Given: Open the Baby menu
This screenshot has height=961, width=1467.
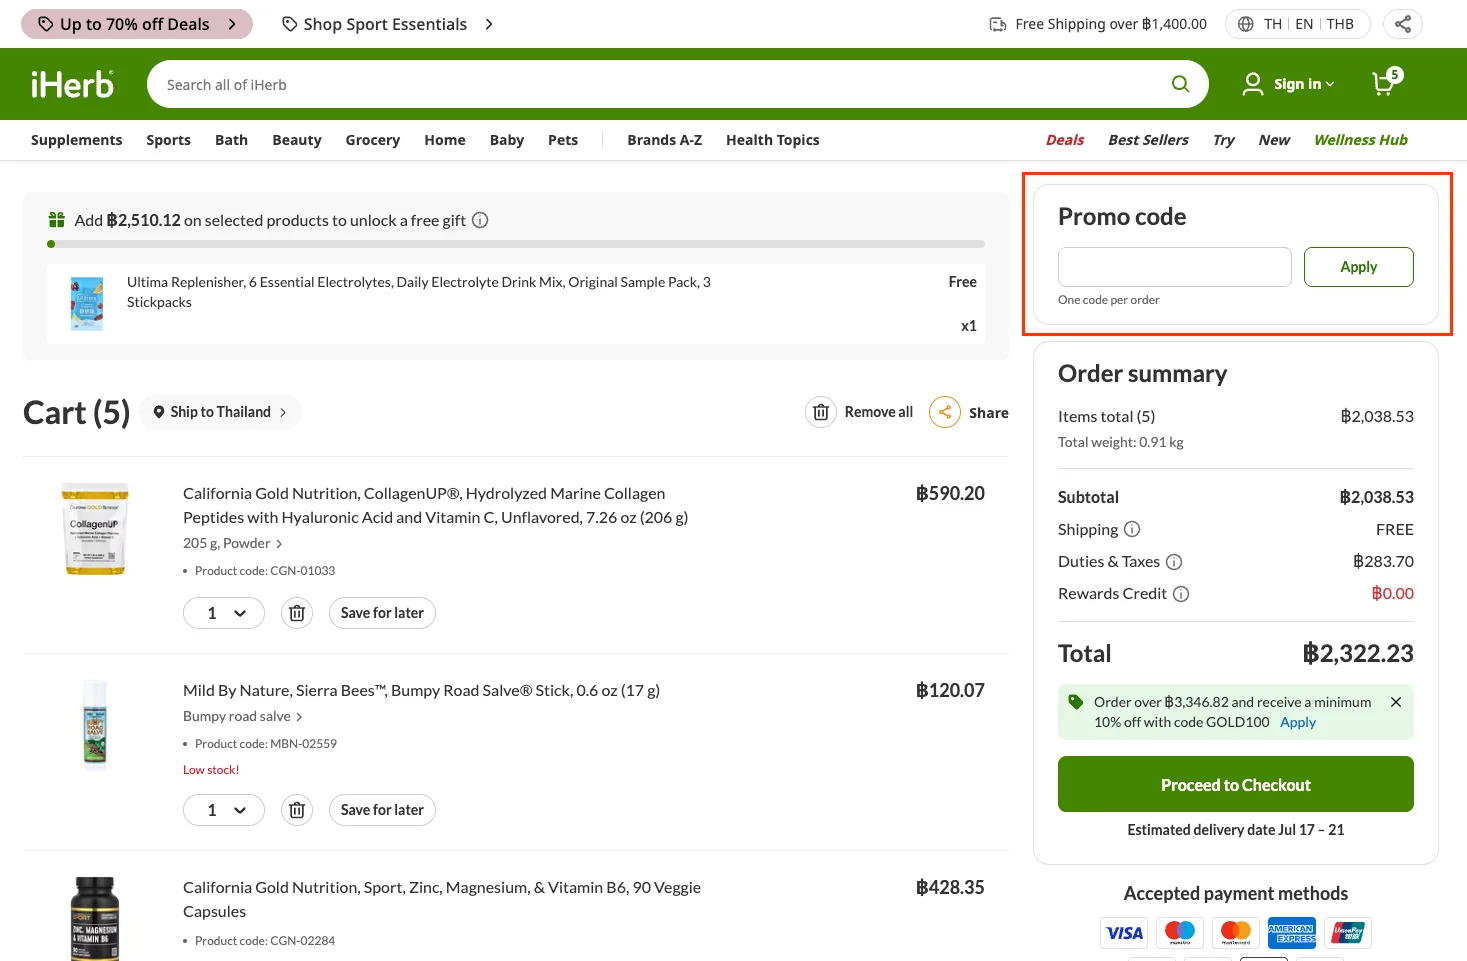Looking at the screenshot, I should tap(507, 140).
